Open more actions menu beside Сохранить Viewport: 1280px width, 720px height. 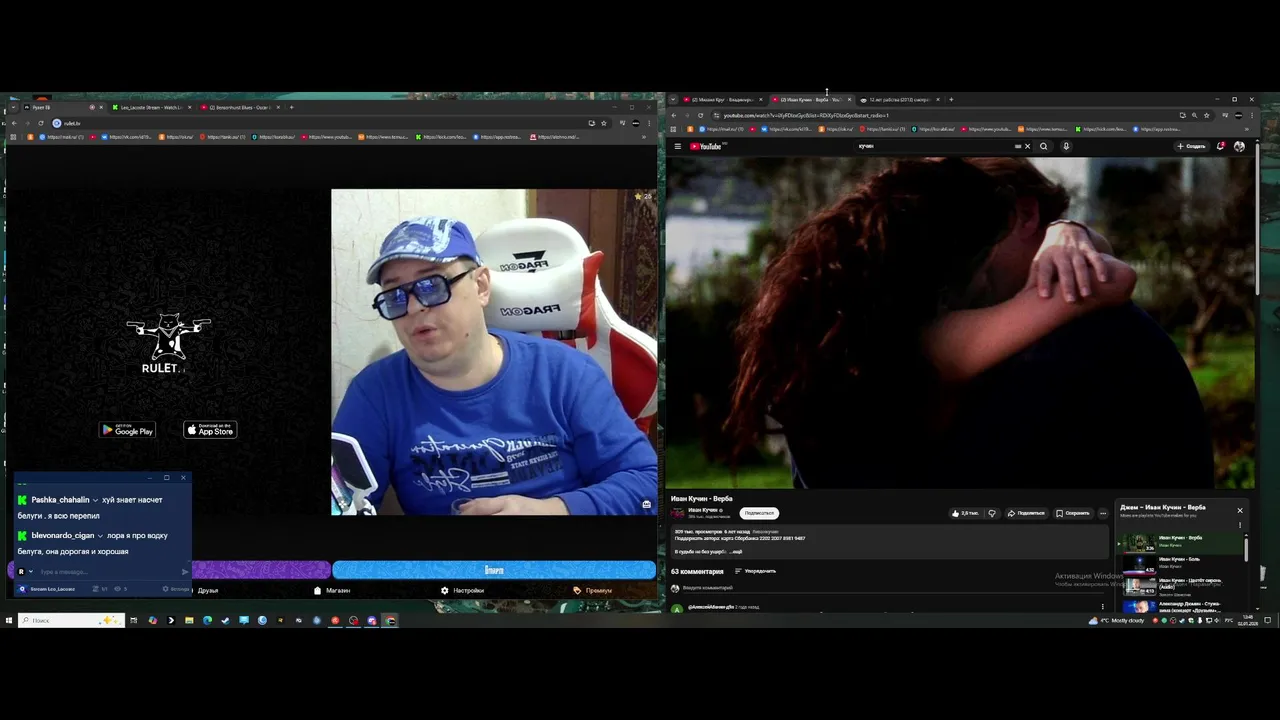click(x=1103, y=513)
